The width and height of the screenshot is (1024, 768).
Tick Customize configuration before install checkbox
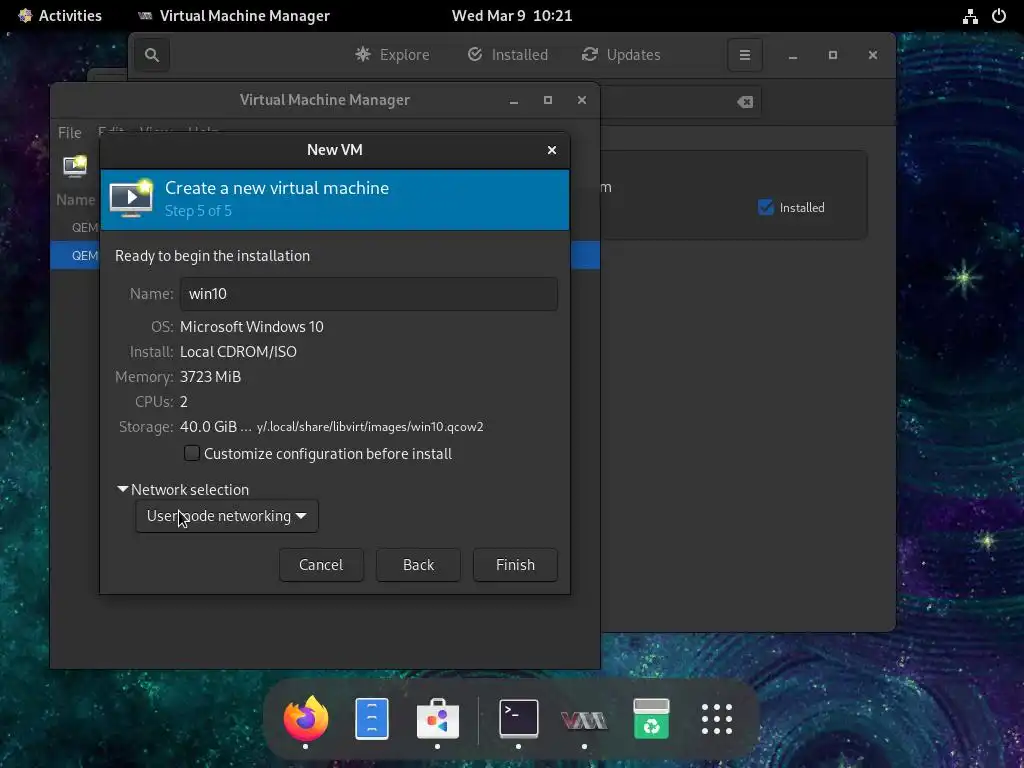(x=191, y=453)
